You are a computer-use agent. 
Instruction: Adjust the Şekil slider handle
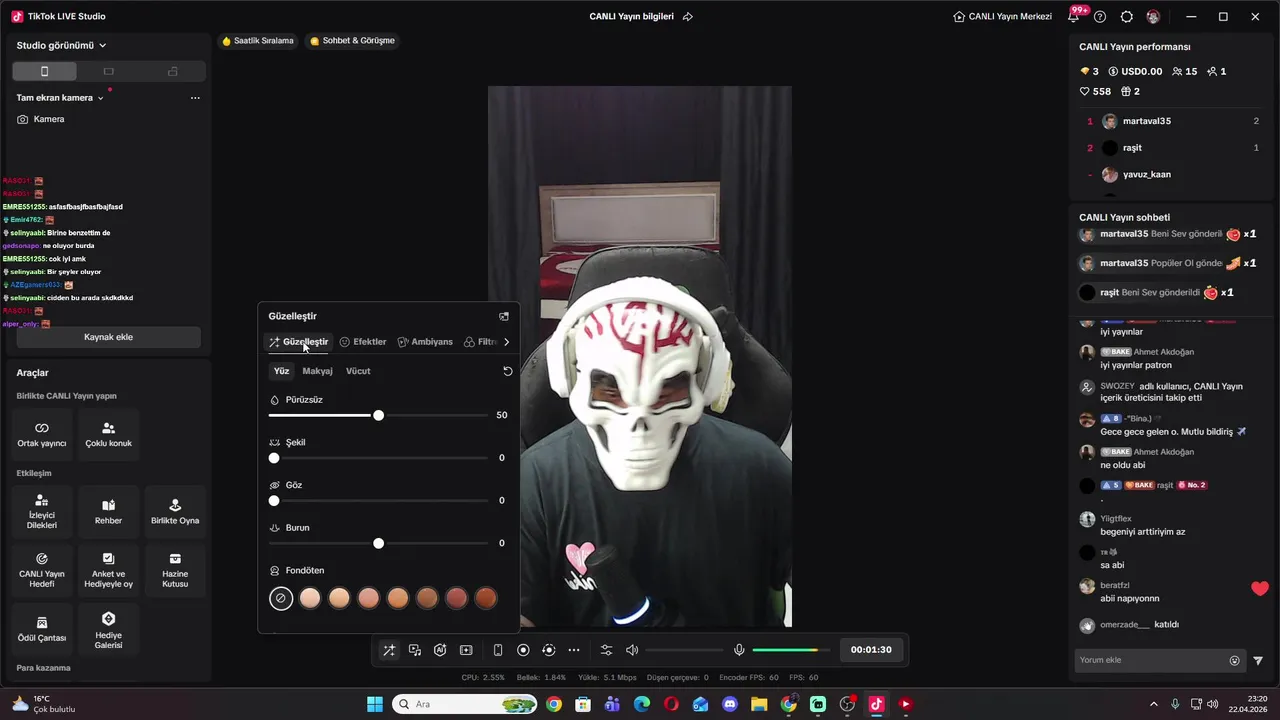274,458
